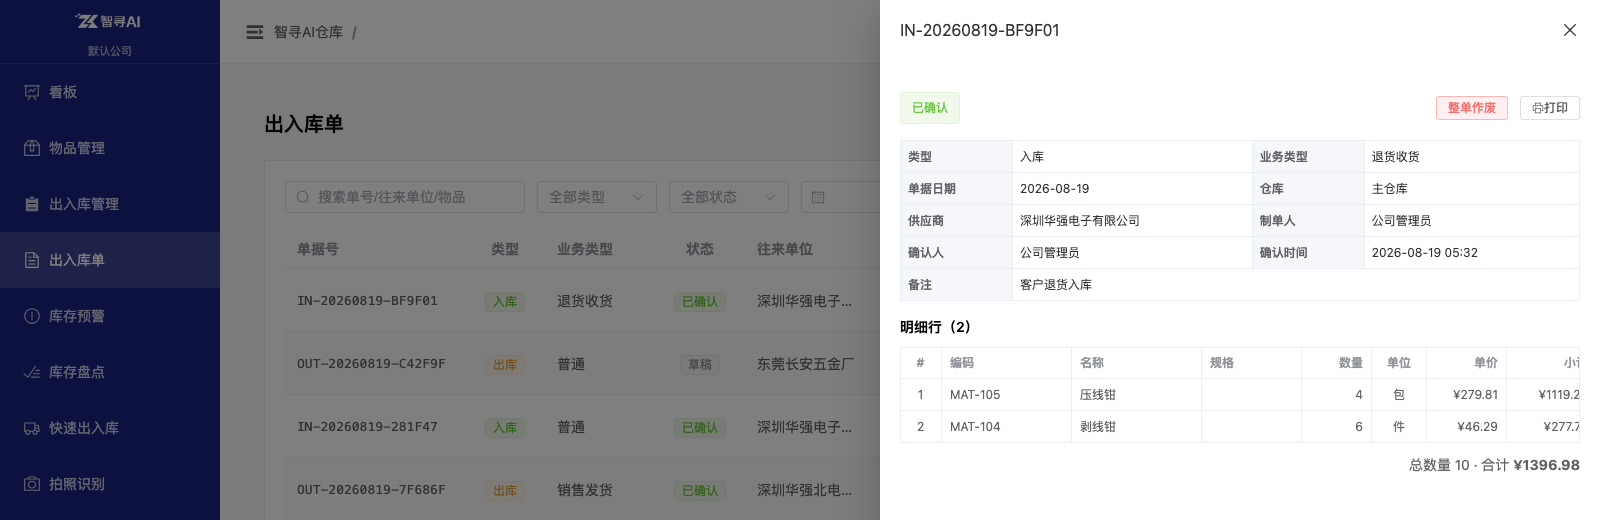Expand the 全部状态 dropdown

[x=729, y=197]
